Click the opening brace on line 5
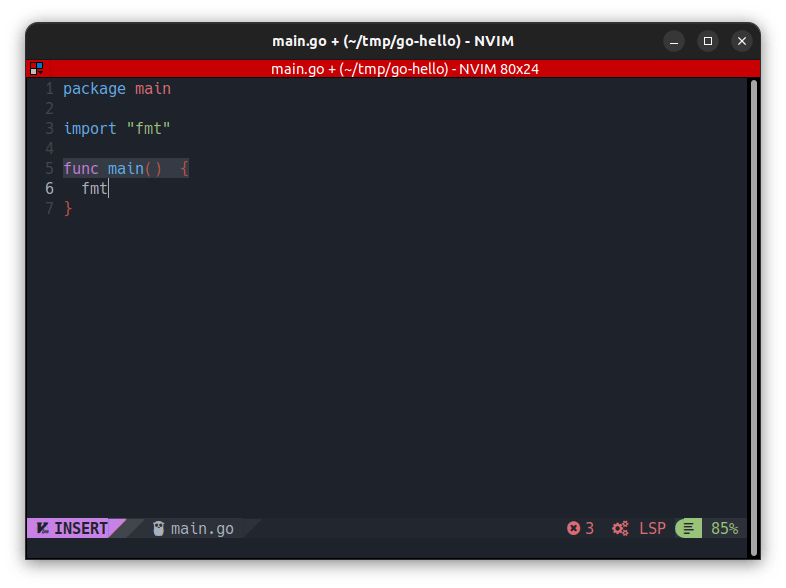 point(184,168)
